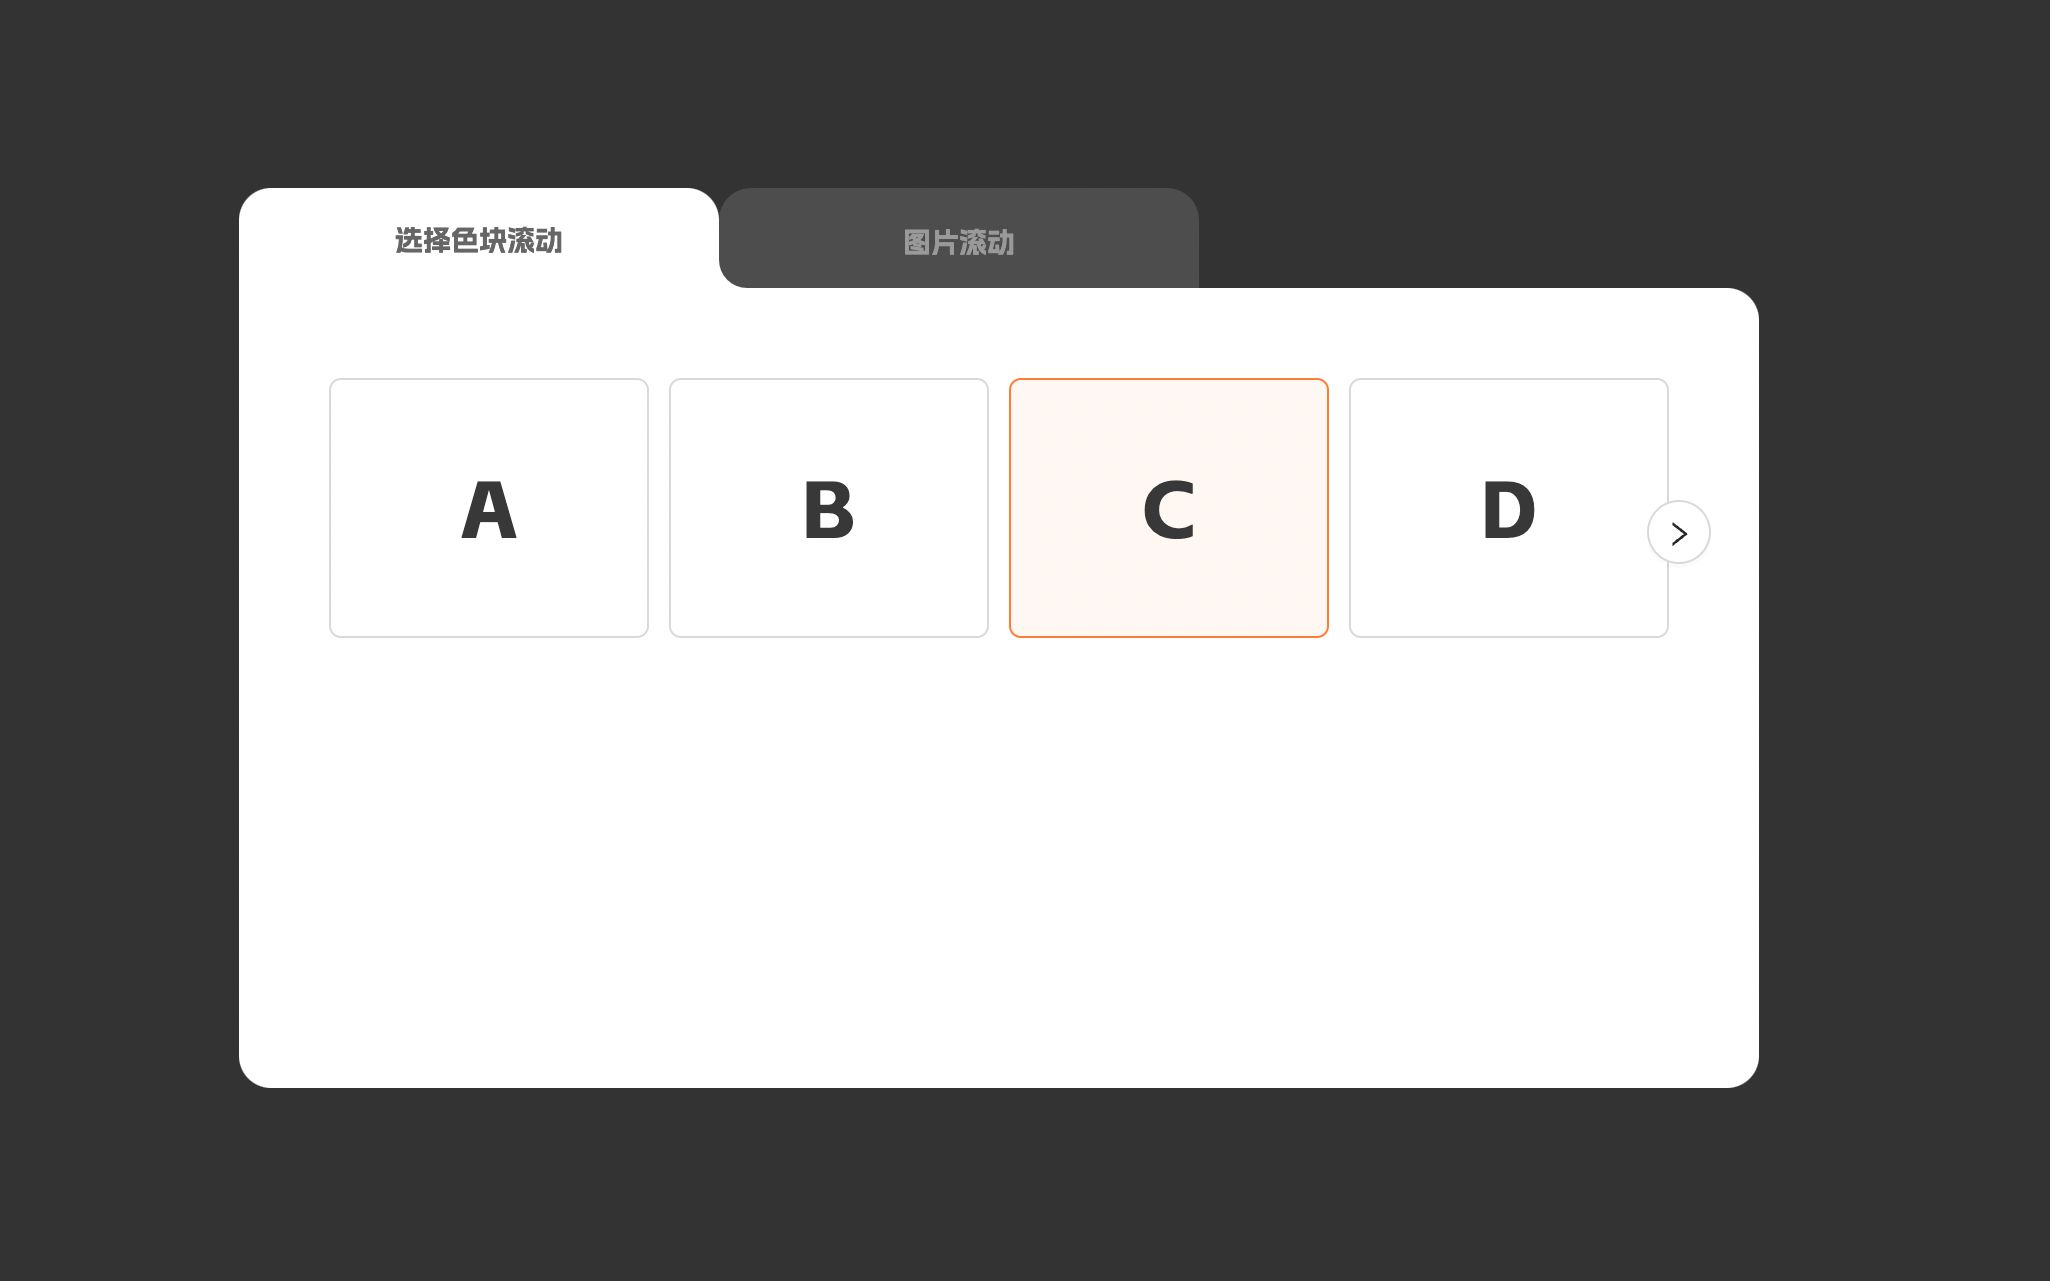Select block D in the carousel
Screen dimensions: 2050x1281
coord(1505,506)
